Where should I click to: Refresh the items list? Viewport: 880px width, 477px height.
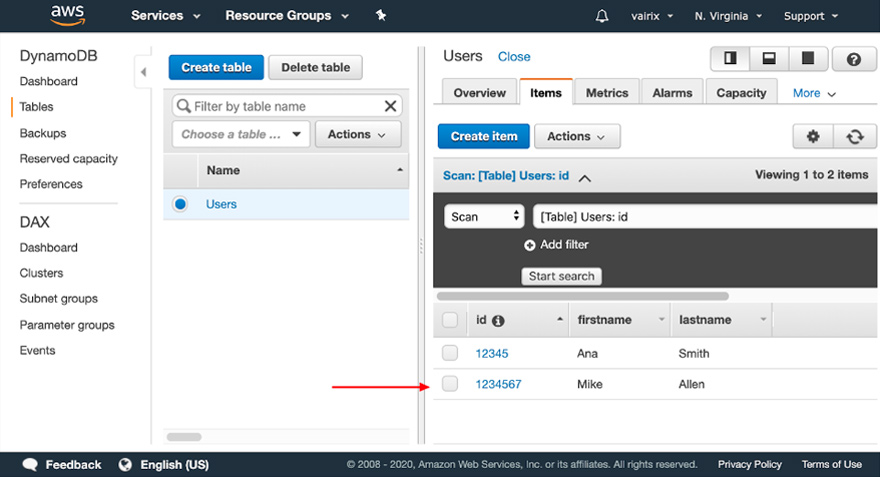pos(855,136)
